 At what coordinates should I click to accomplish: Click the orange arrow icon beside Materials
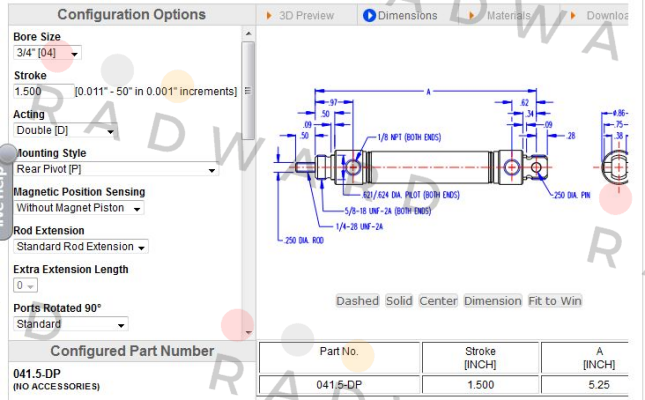tap(471, 16)
